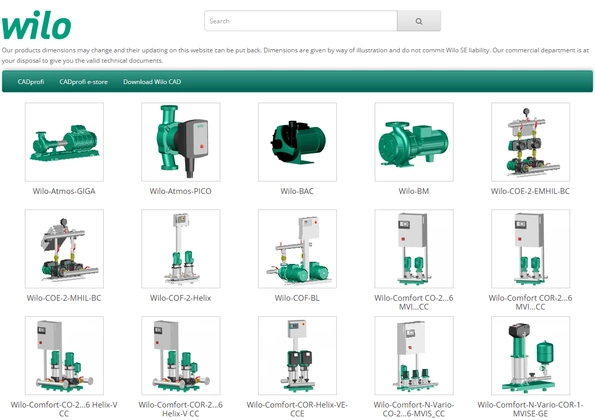595x420 pixels.
Task: Open the Wilo-COF-BL thumbnail image
Action: coord(297,249)
